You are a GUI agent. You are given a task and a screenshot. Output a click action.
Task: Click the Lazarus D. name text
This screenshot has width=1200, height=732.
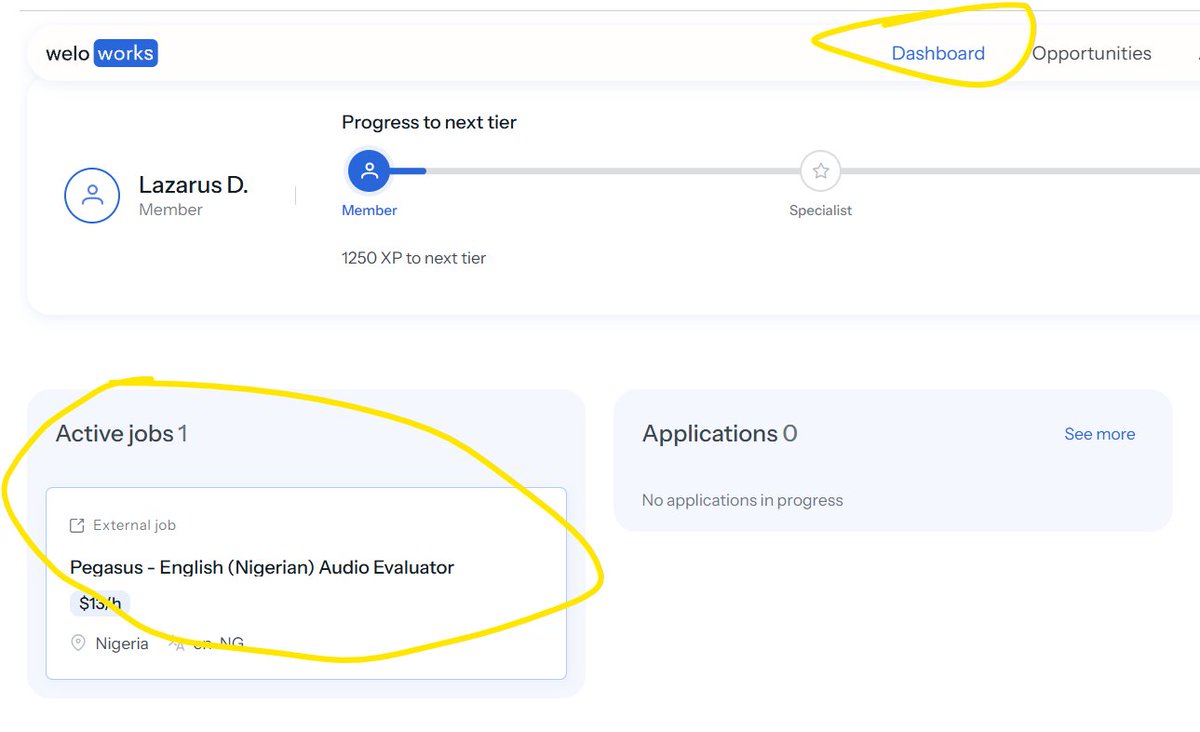(193, 185)
